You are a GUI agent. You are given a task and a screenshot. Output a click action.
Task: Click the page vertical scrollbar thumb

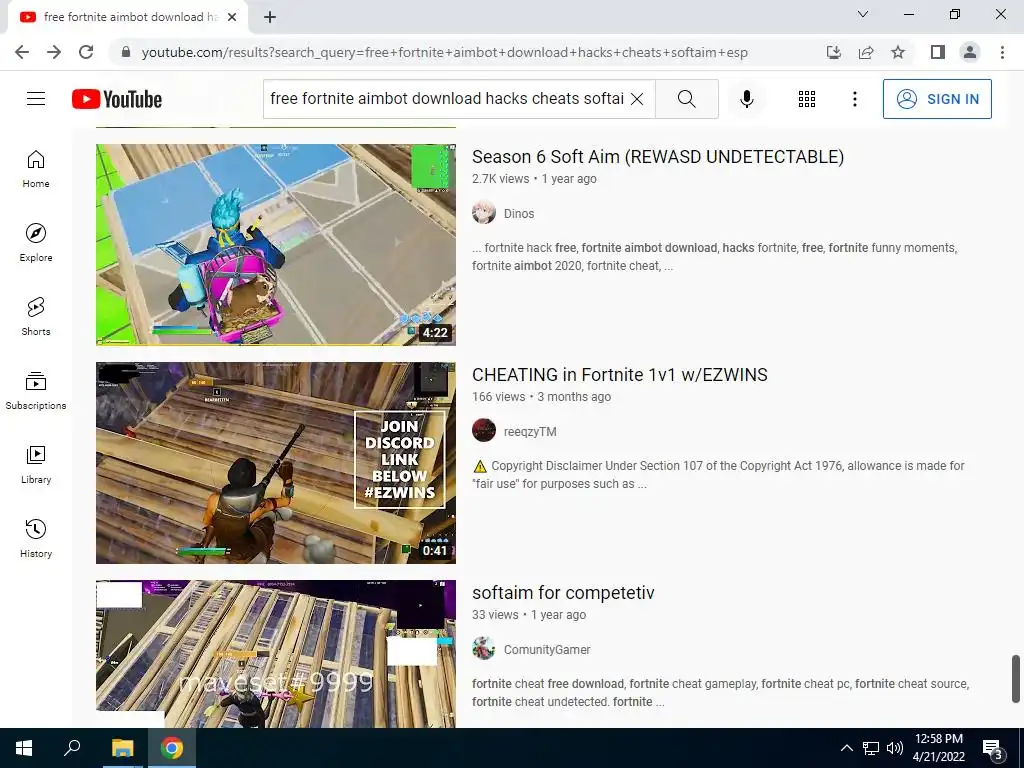tap(1016, 679)
